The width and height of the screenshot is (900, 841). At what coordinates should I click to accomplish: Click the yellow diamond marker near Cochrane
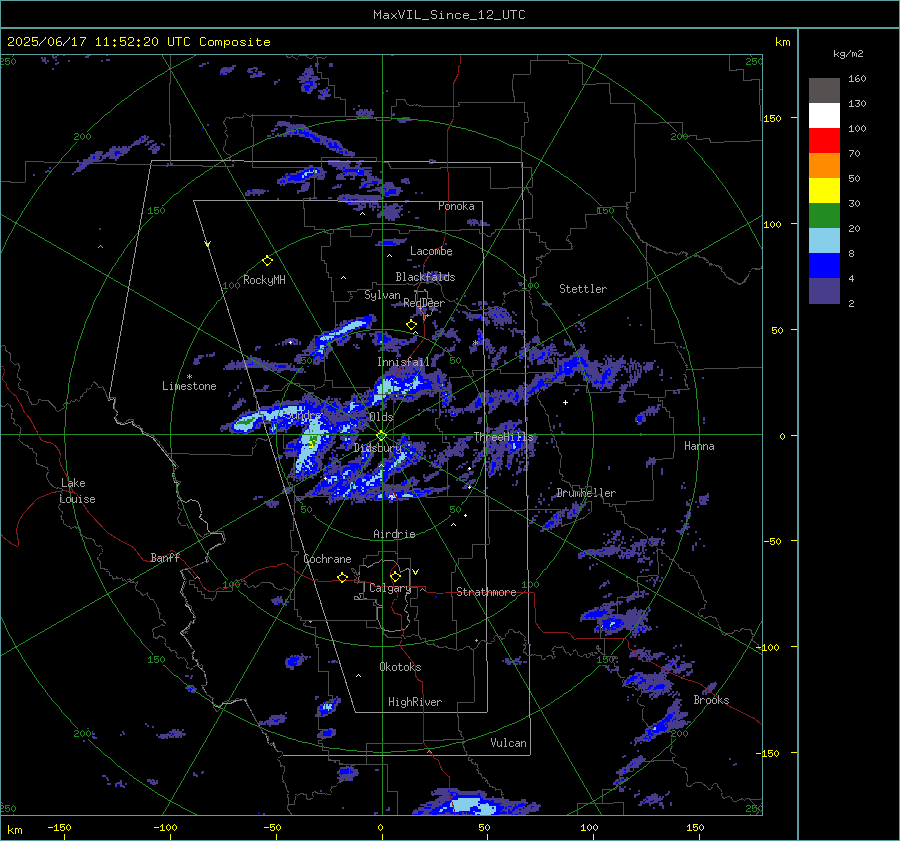(x=343, y=577)
